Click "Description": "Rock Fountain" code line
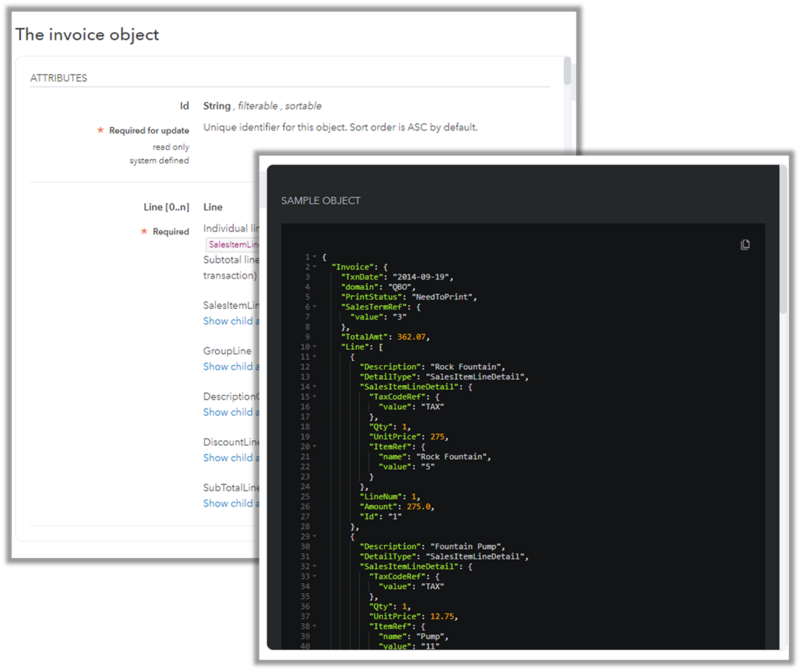The image size is (800, 671). pos(433,367)
